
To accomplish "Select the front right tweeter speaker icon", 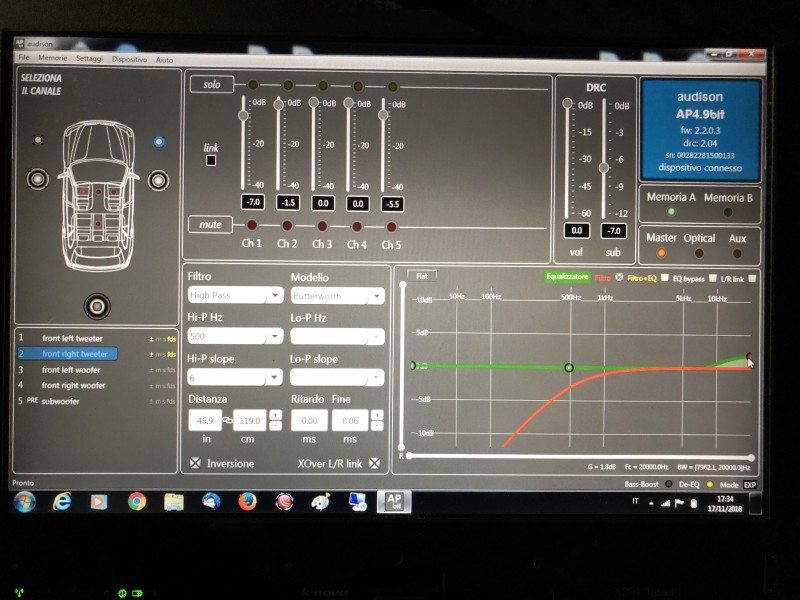I will click(x=159, y=141).
